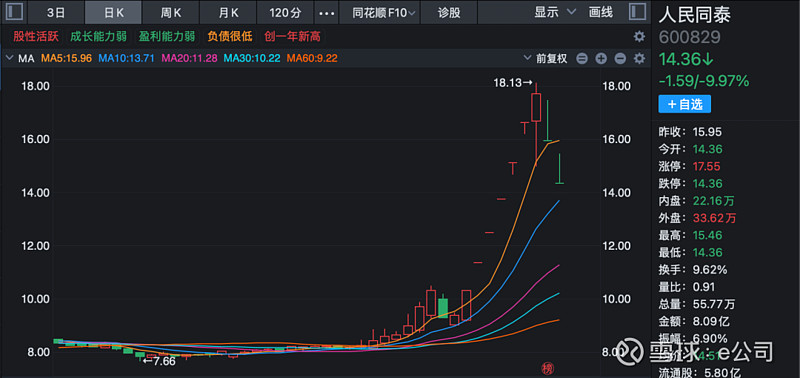This screenshot has height=378, width=800.
Task: Switch to 周K weekly chart
Action: click(x=171, y=12)
